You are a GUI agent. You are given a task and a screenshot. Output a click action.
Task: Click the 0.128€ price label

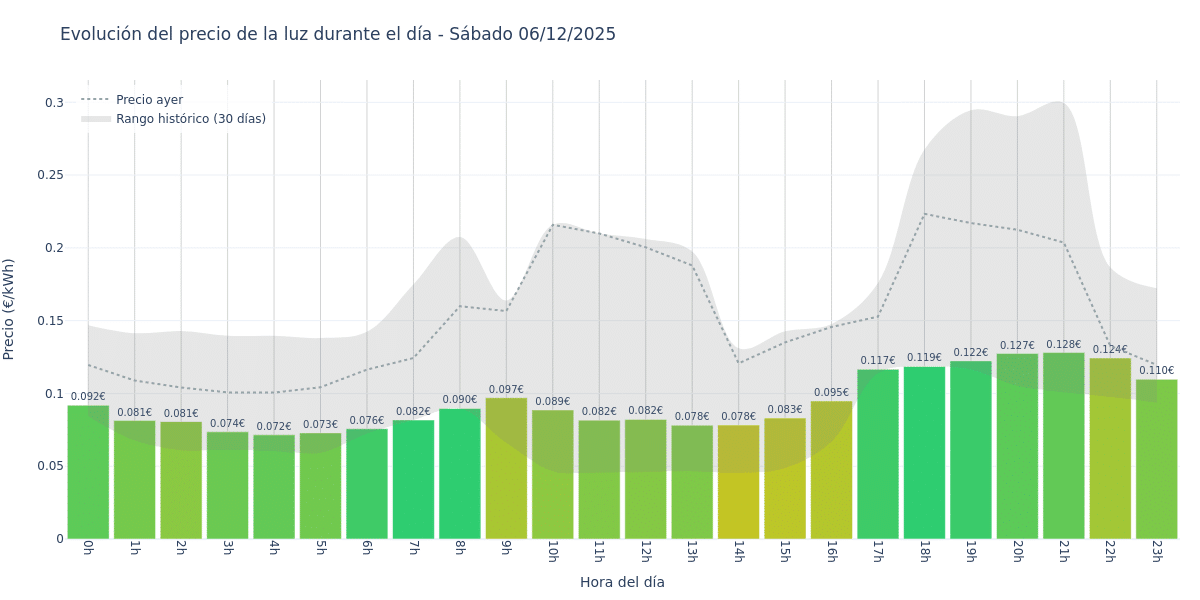click(1063, 345)
